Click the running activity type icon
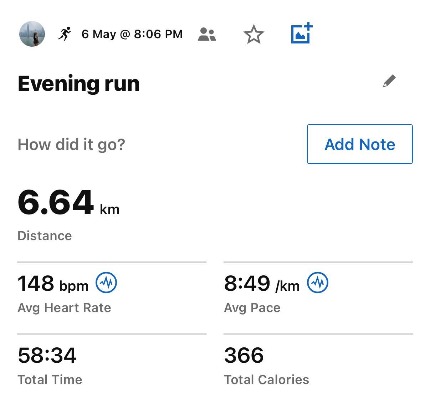This screenshot has width=430, height=409. 65,34
